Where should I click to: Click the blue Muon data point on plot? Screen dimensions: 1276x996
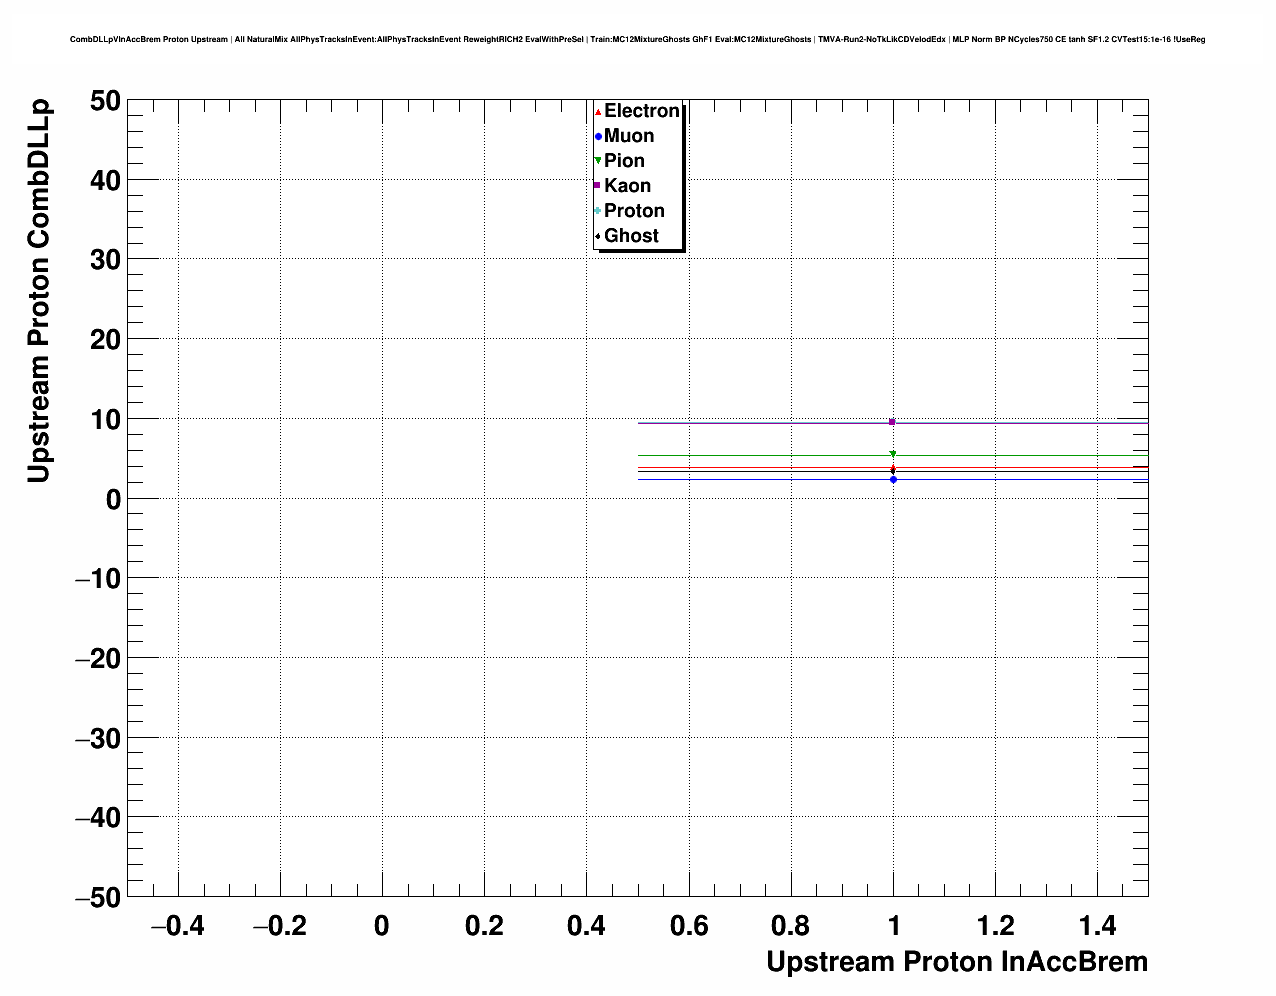[893, 480]
